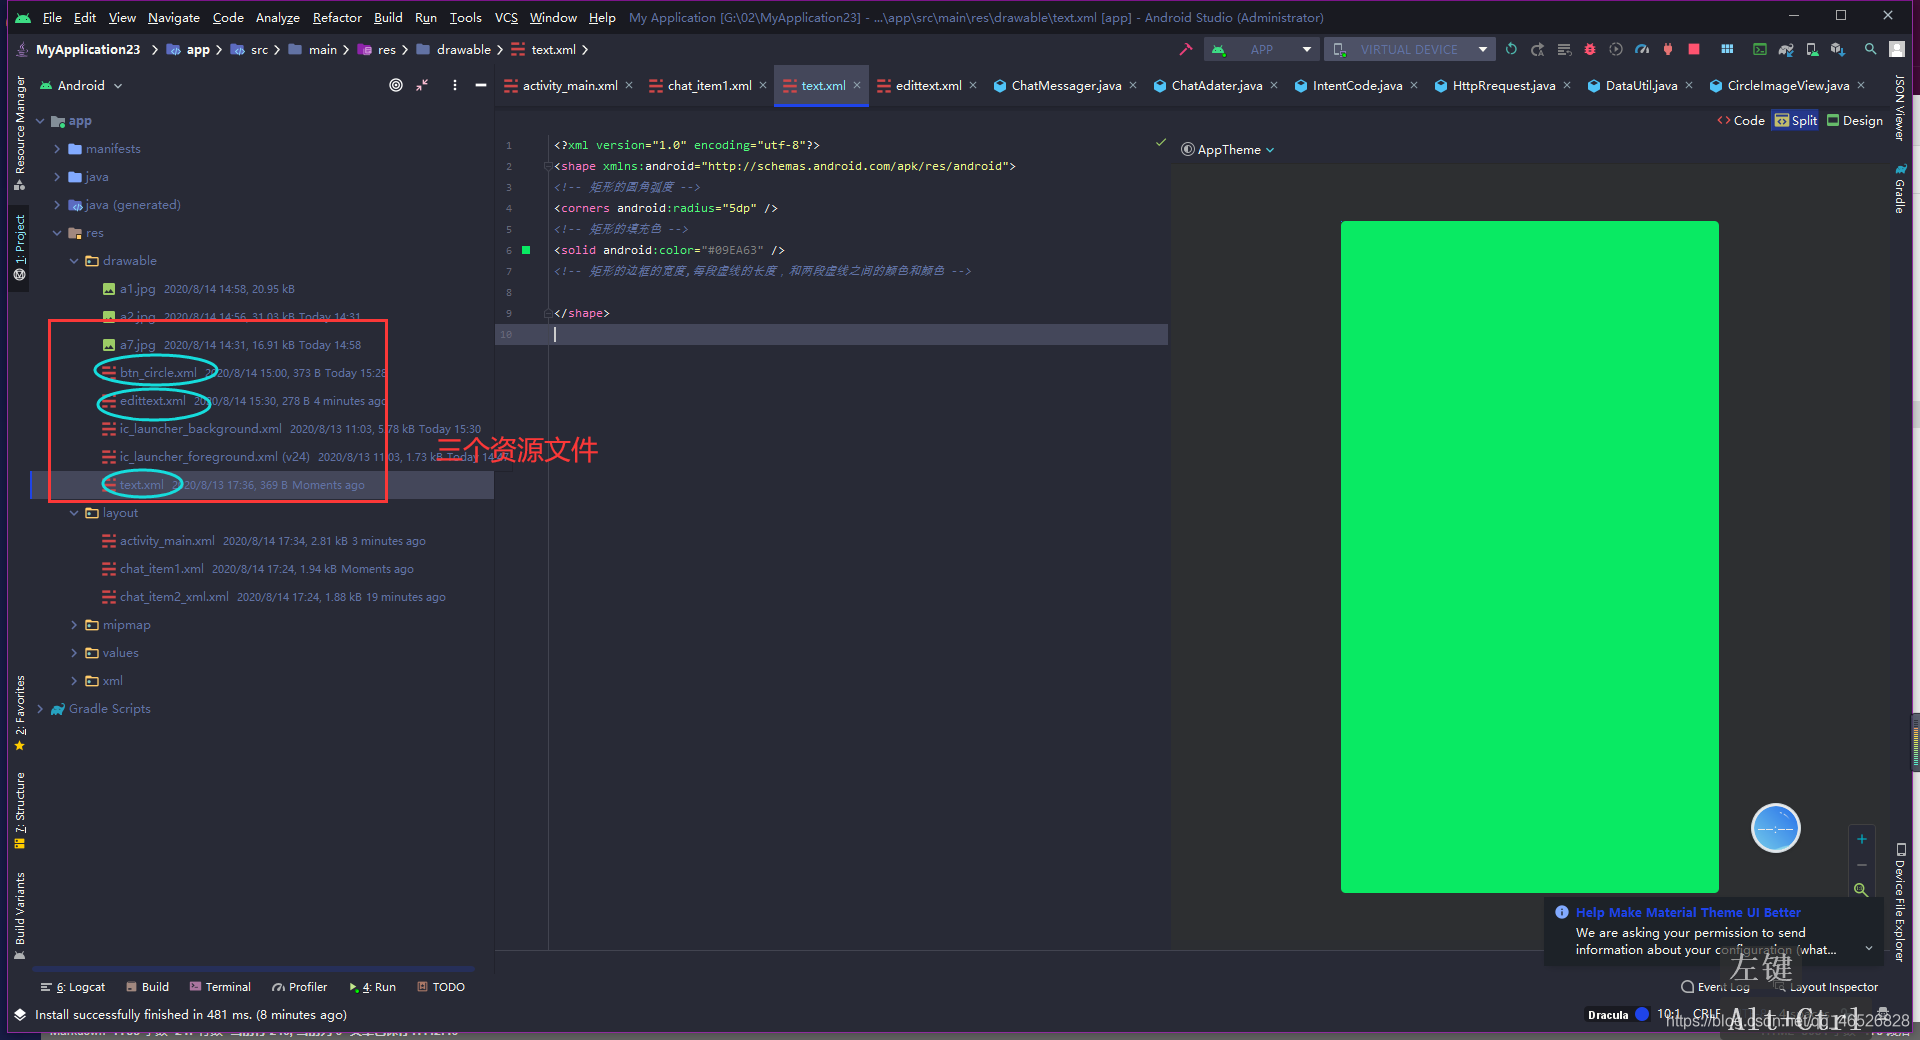Open the VCS menu

point(506,17)
